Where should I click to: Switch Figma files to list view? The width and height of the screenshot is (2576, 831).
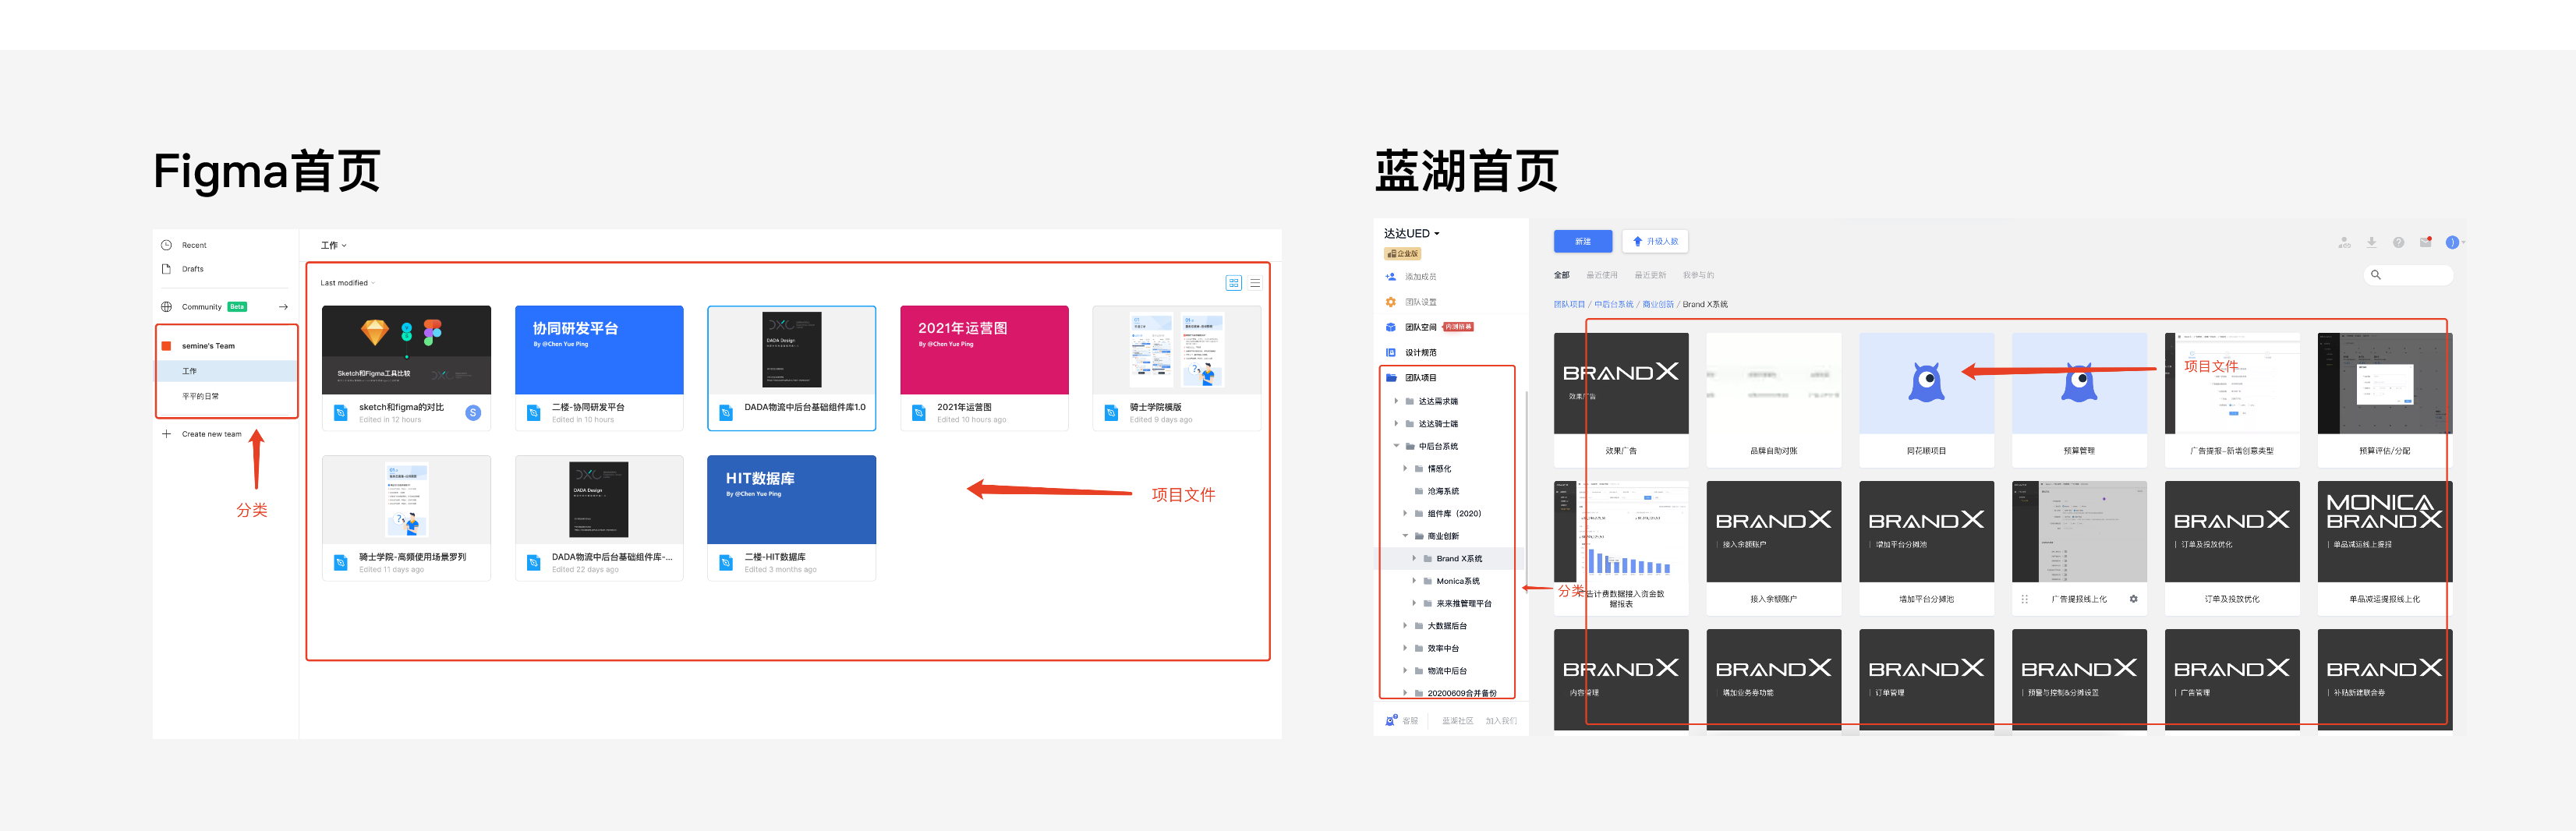coord(1255,283)
